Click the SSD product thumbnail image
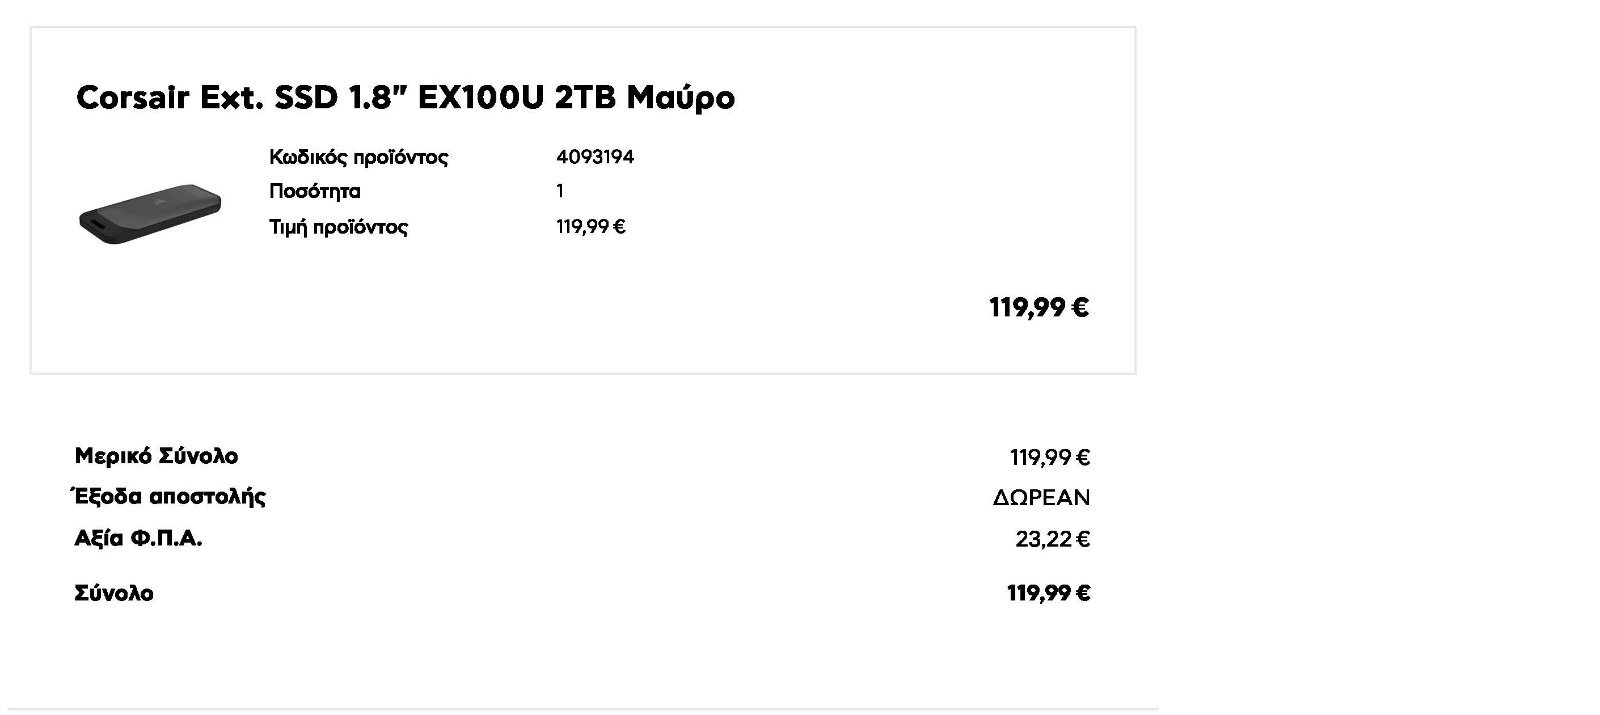Screen dimensions: 1600x715 (x=150, y=215)
